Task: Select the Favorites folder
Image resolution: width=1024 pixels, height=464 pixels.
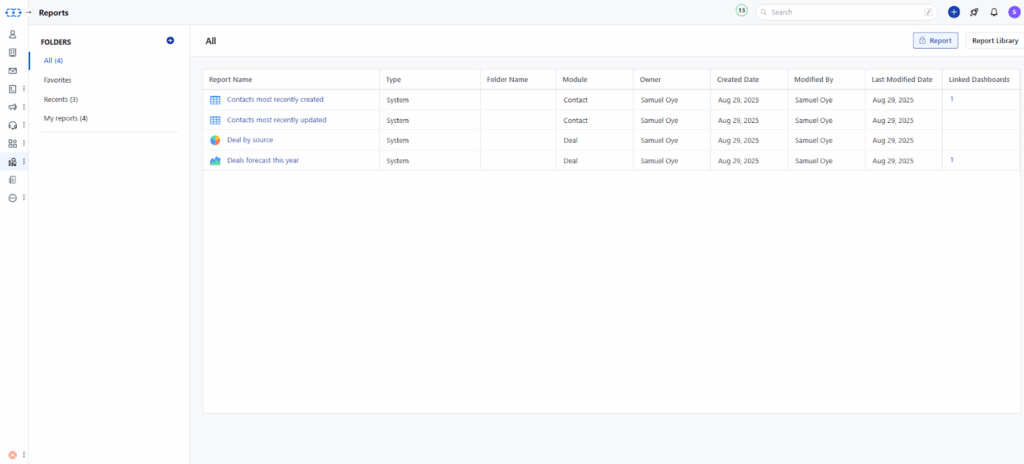Action: pos(58,80)
